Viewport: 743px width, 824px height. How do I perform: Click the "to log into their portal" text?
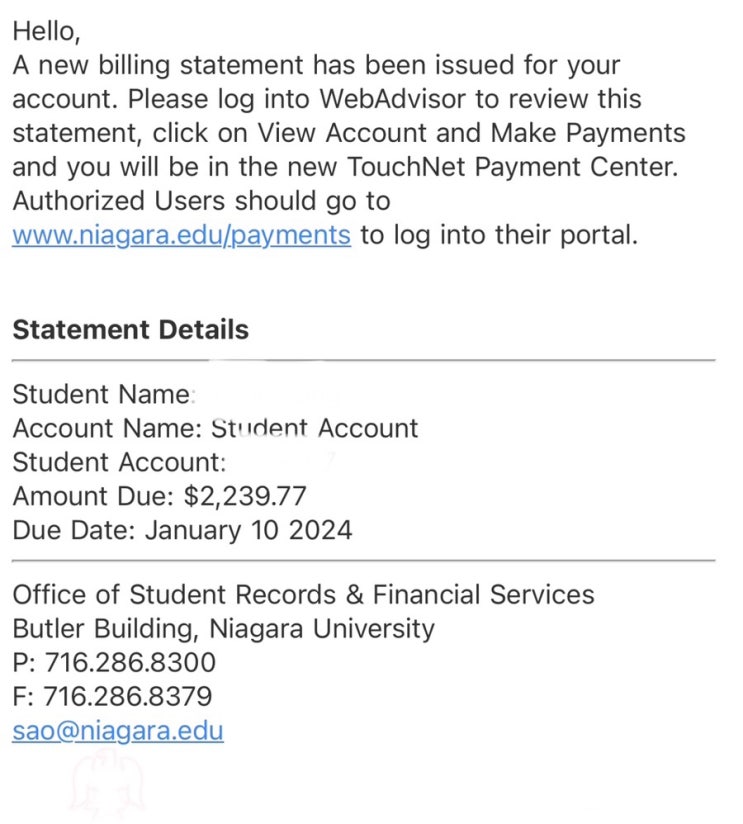(x=498, y=236)
